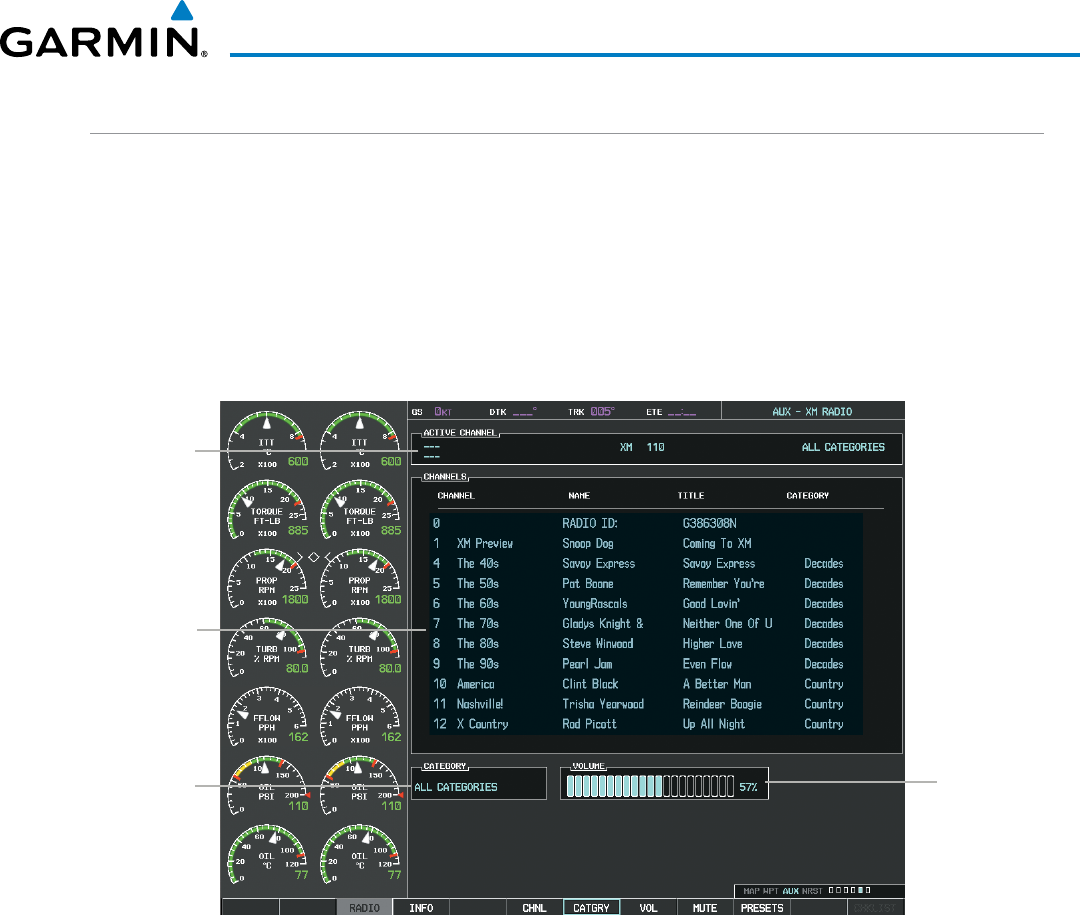Click the left OIL °C gauge
Screen dimensions: 1080x915
[267, 854]
